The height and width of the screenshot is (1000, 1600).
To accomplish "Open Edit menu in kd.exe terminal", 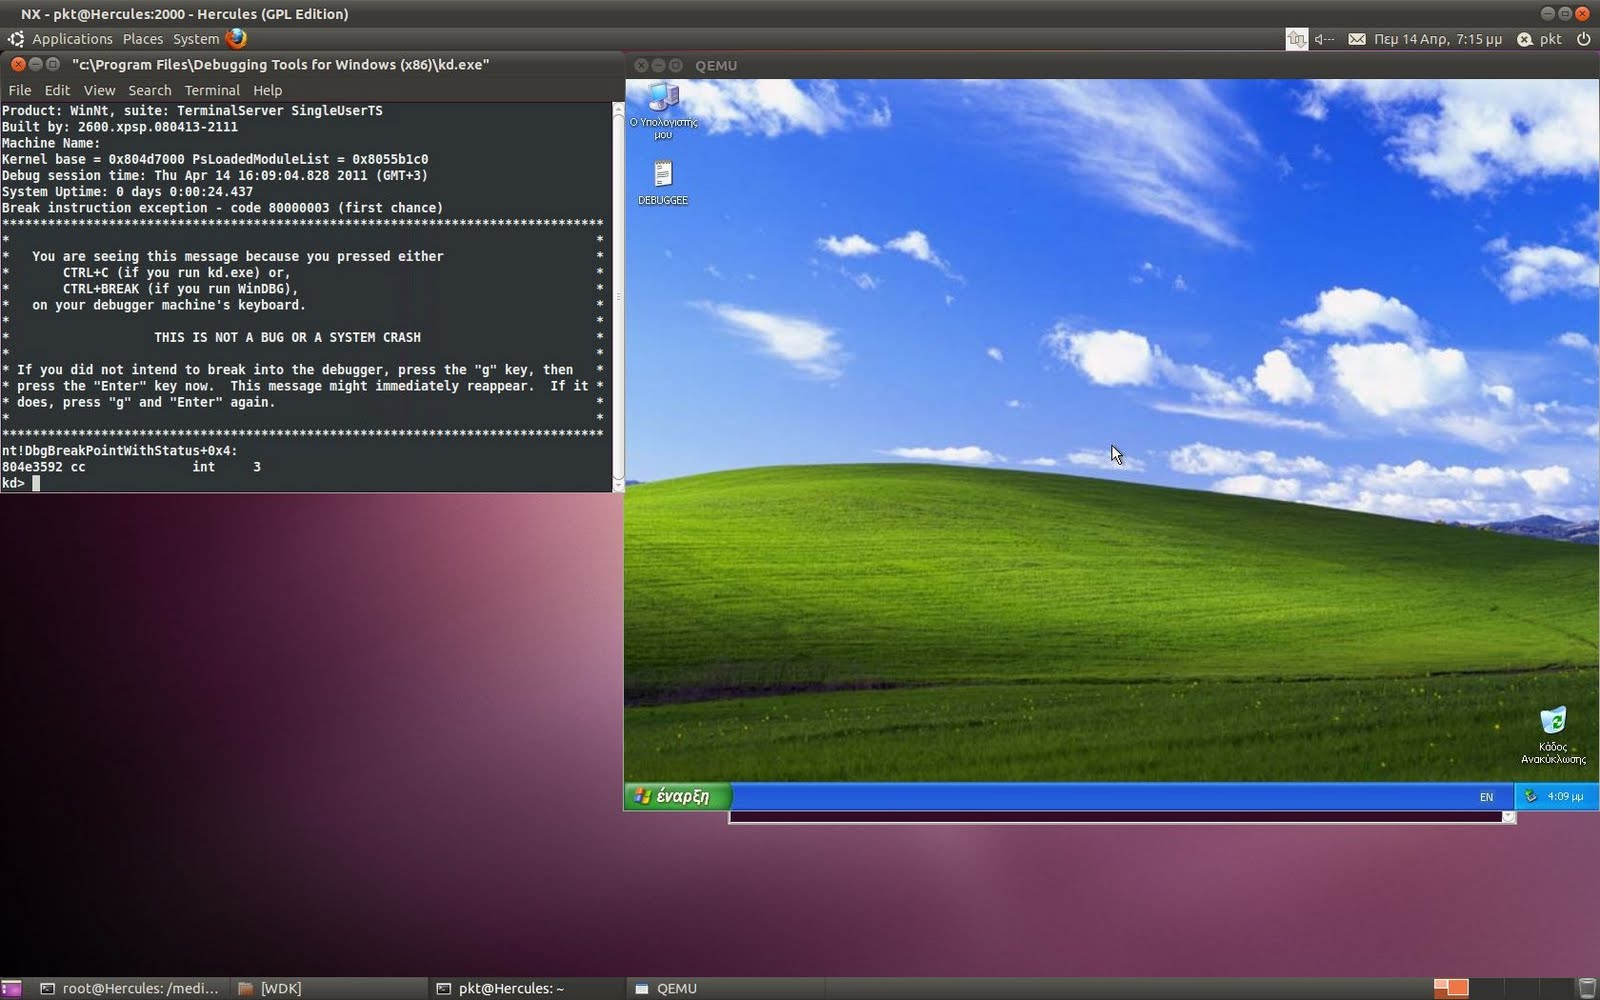I will (57, 90).
